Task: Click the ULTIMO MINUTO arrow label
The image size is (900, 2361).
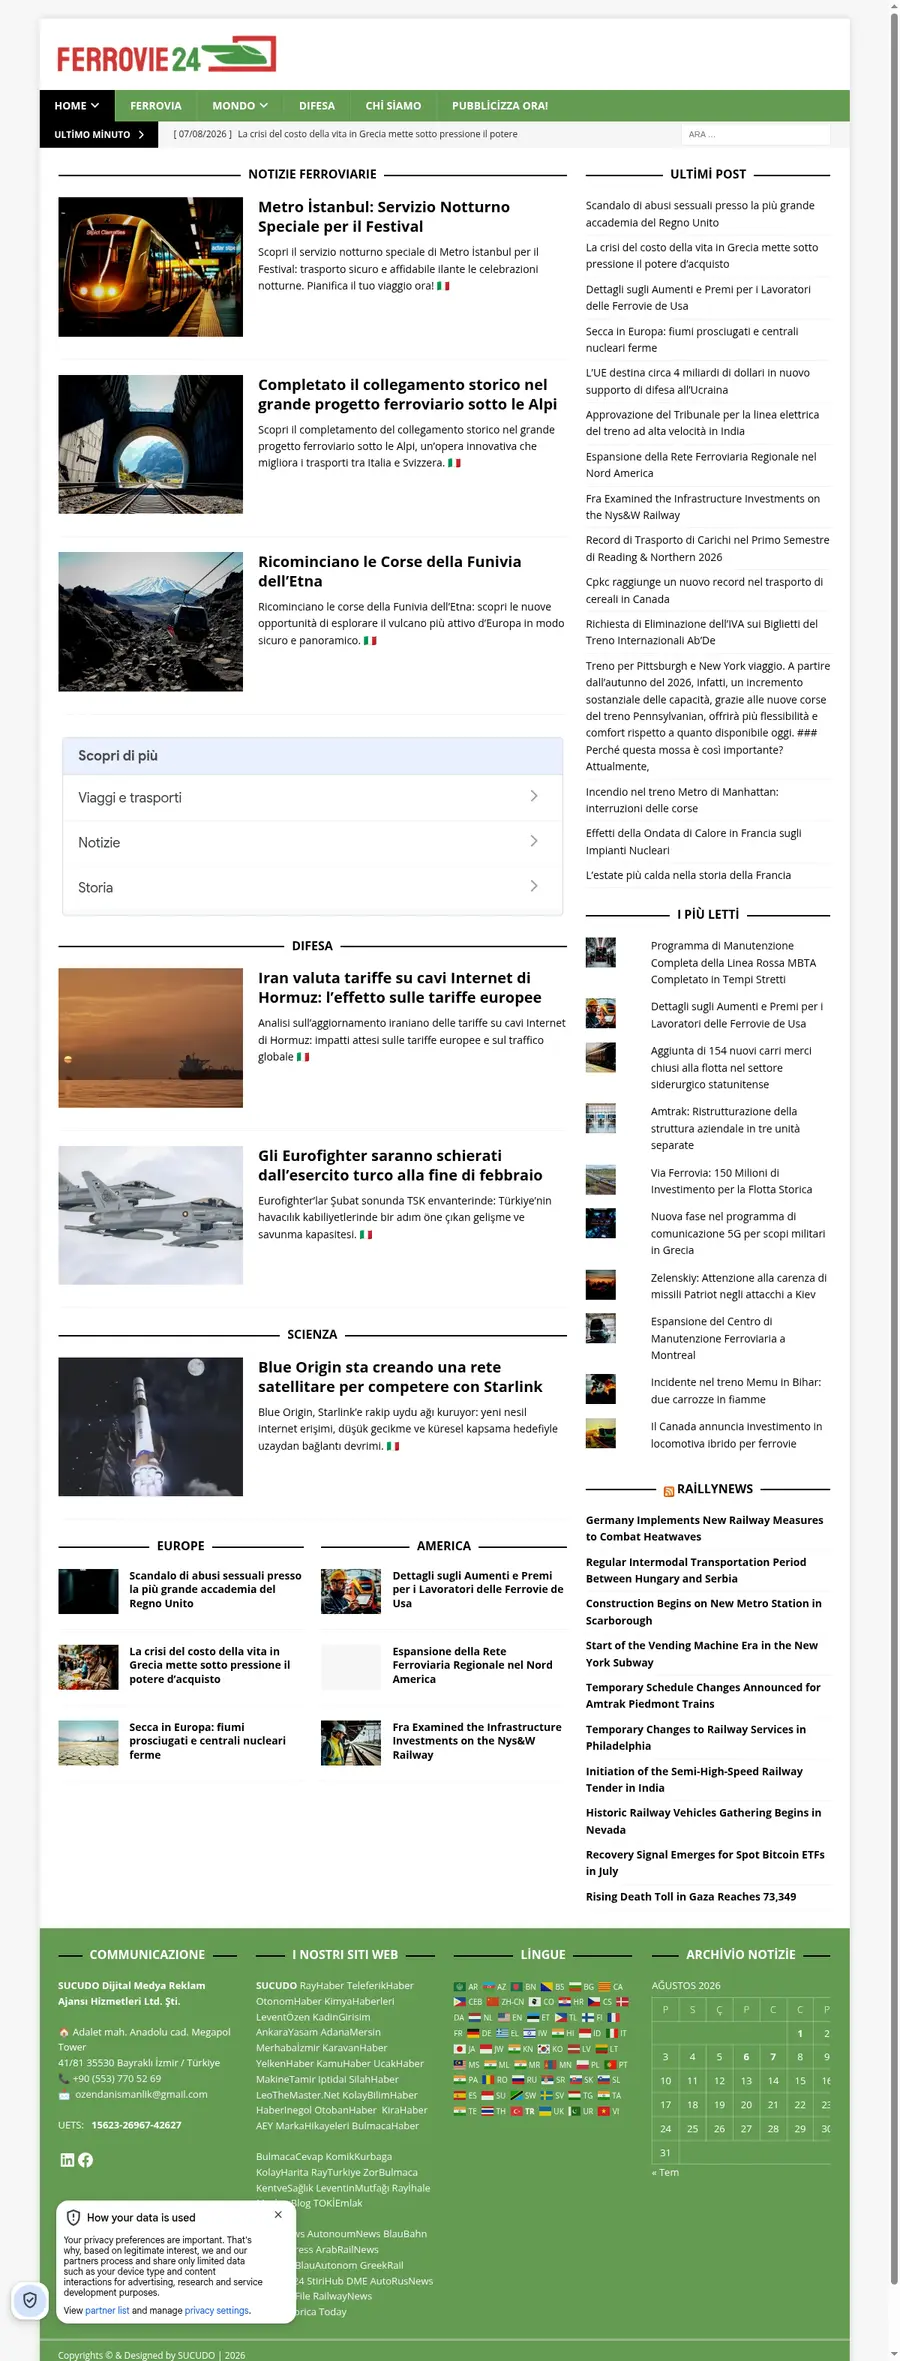Action: coord(99,134)
